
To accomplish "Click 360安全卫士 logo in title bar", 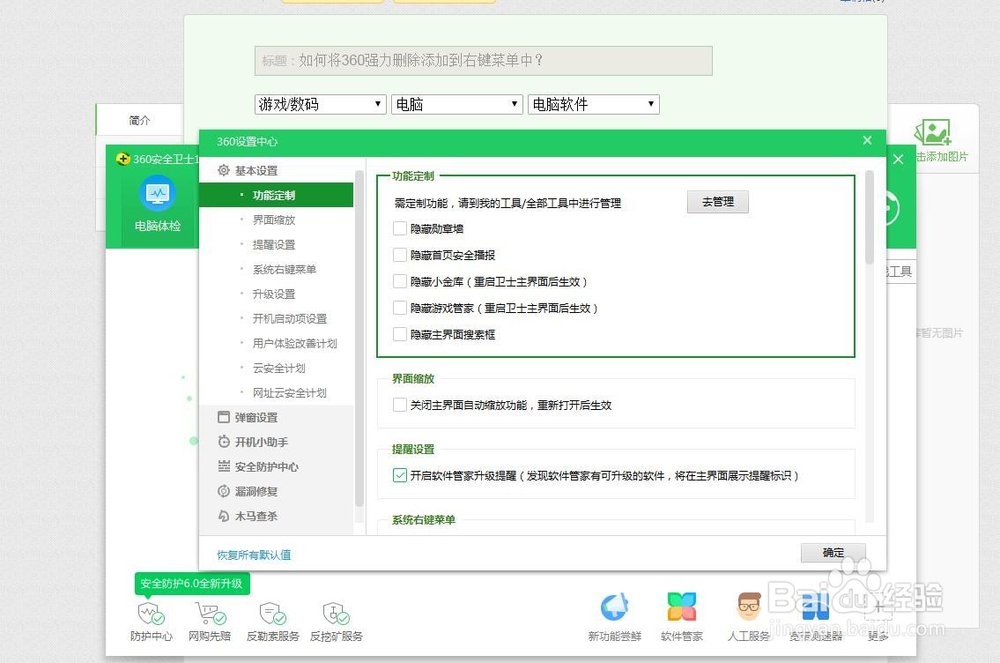I will pos(124,159).
